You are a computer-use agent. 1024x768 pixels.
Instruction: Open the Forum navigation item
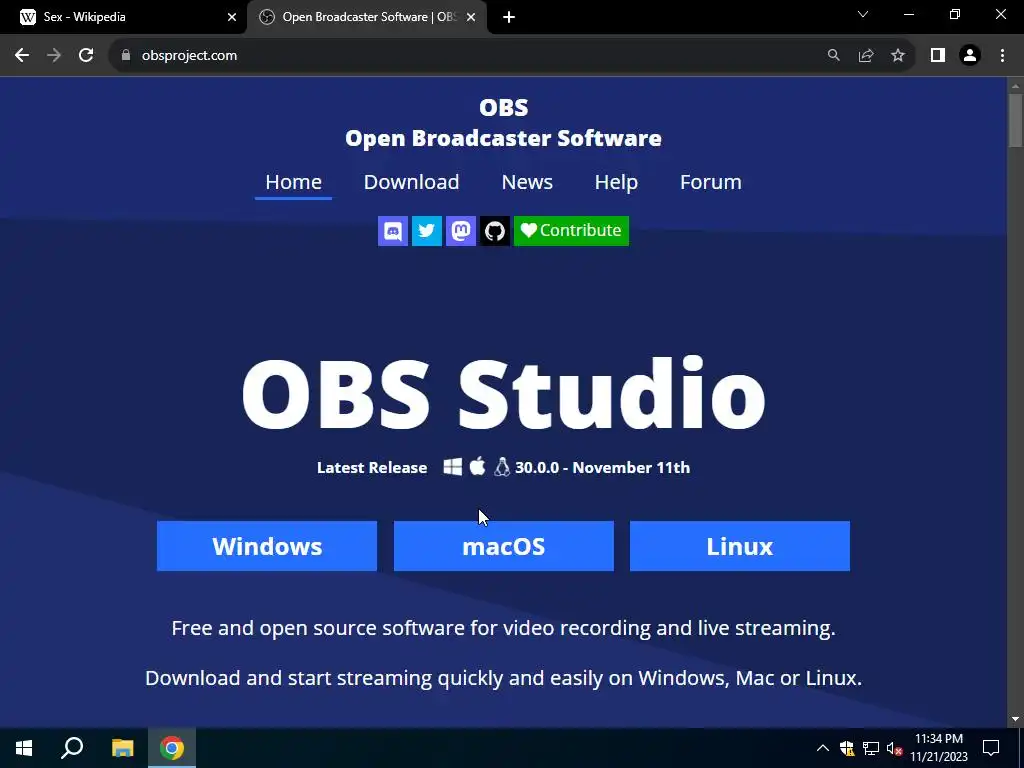pyautogui.click(x=711, y=182)
